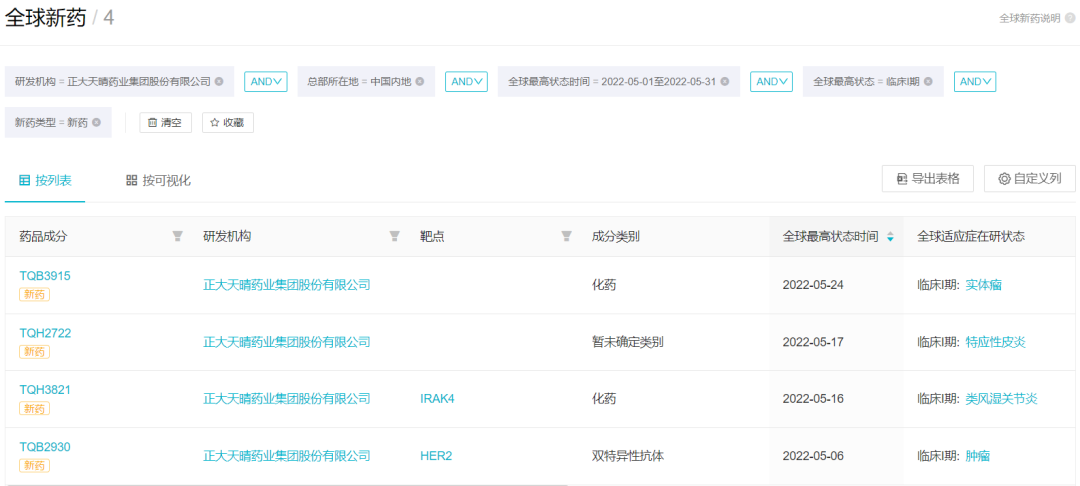
Task: Open the 研发机构 column filter icon
Action: [395, 237]
